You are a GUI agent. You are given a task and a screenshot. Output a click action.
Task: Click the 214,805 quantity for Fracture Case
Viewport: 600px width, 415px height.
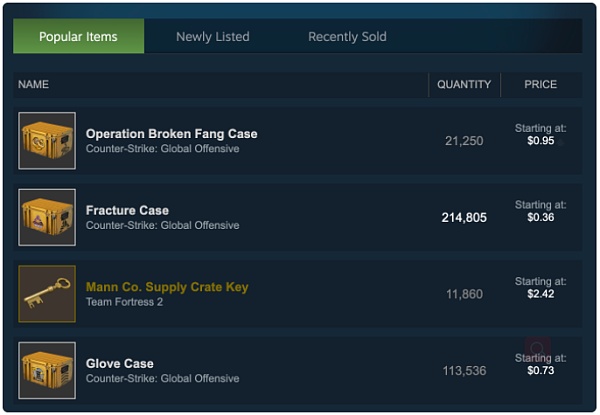[x=464, y=217]
